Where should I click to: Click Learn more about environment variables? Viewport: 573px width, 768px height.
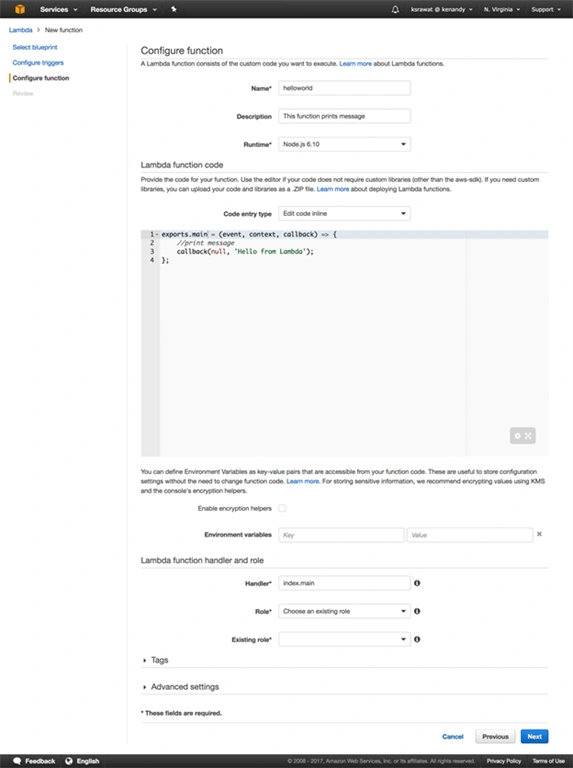click(x=302, y=481)
